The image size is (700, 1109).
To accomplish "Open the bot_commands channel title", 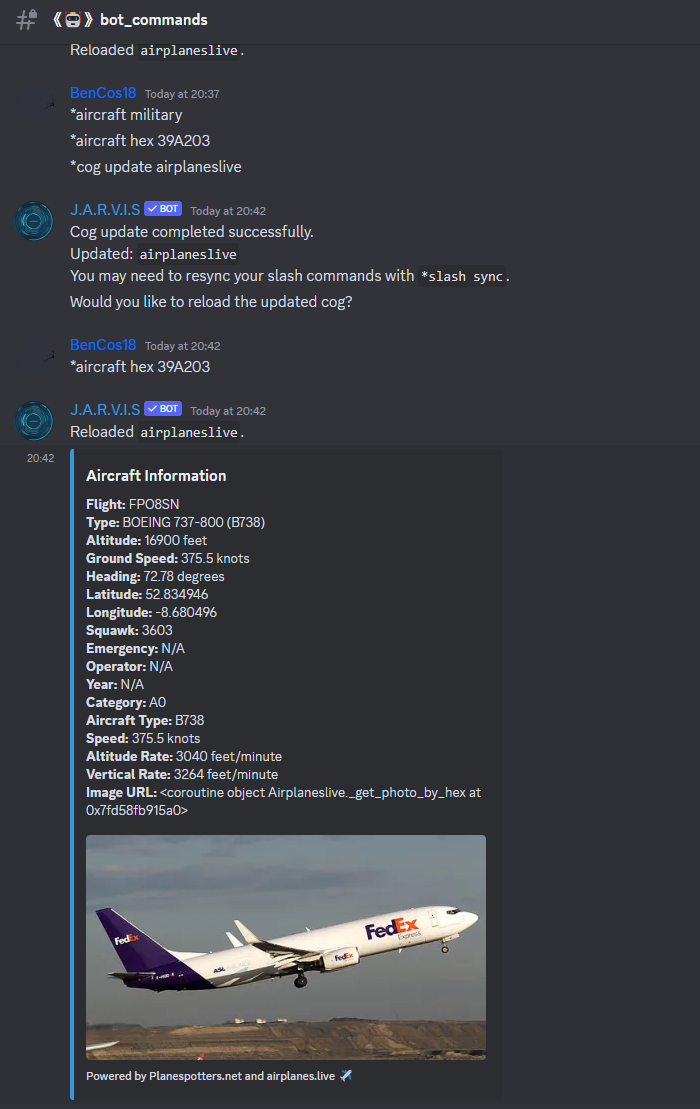I will tap(153, 20).
